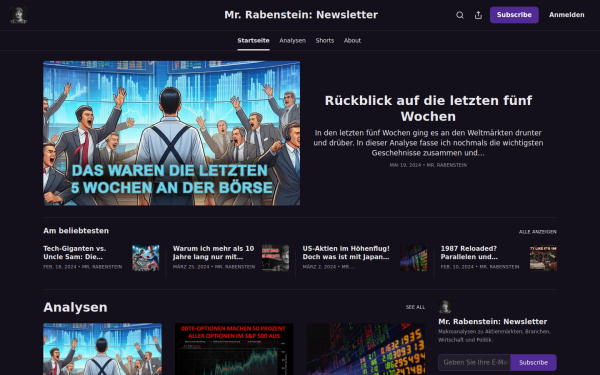Click the featured article summary text
The image size is (600, 375).
428,143
